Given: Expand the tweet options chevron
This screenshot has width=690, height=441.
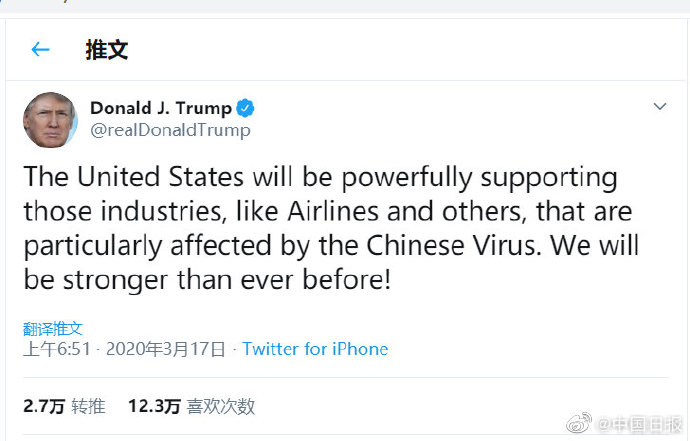Looking at the screenshot, I should pos(660,106).
